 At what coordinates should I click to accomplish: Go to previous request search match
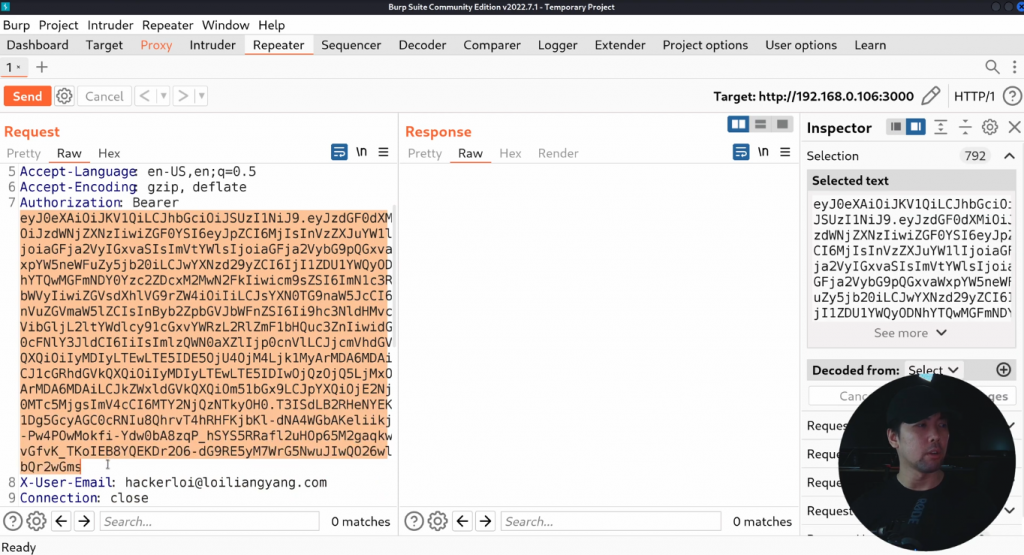pyautogui.click(x=61, y=521)
